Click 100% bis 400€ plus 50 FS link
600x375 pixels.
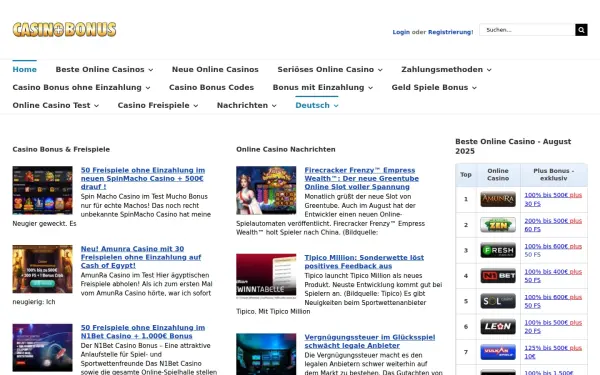coord(553,276)
